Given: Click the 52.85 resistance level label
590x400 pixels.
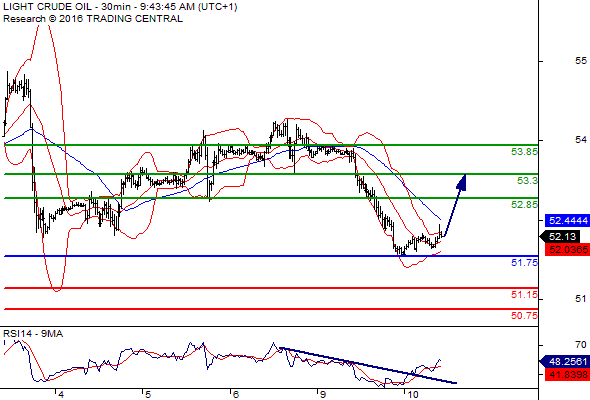Looking at the screenshot, I should tap(524, 205).
